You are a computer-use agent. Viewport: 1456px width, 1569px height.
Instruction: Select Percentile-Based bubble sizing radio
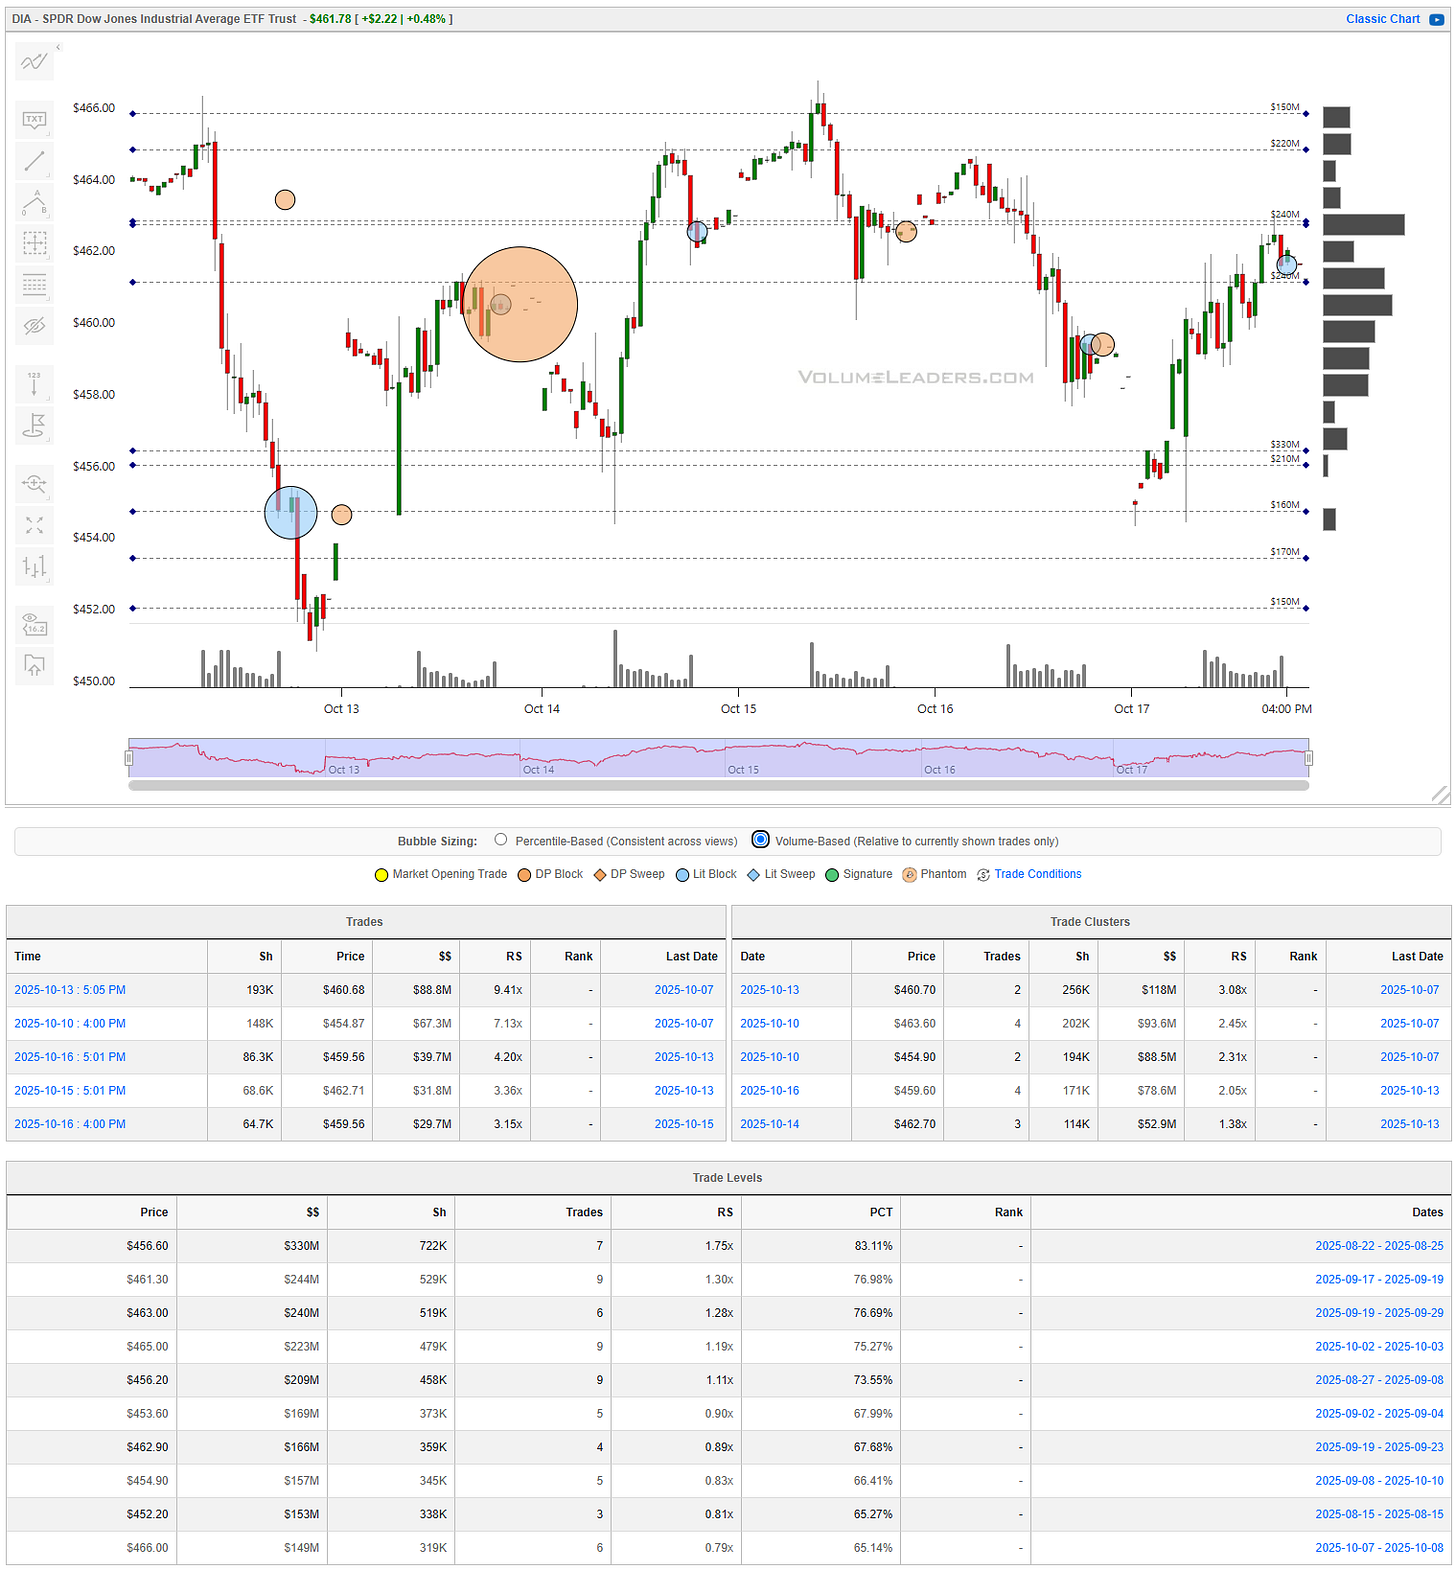pyautogui.click(x=501, y=840)
